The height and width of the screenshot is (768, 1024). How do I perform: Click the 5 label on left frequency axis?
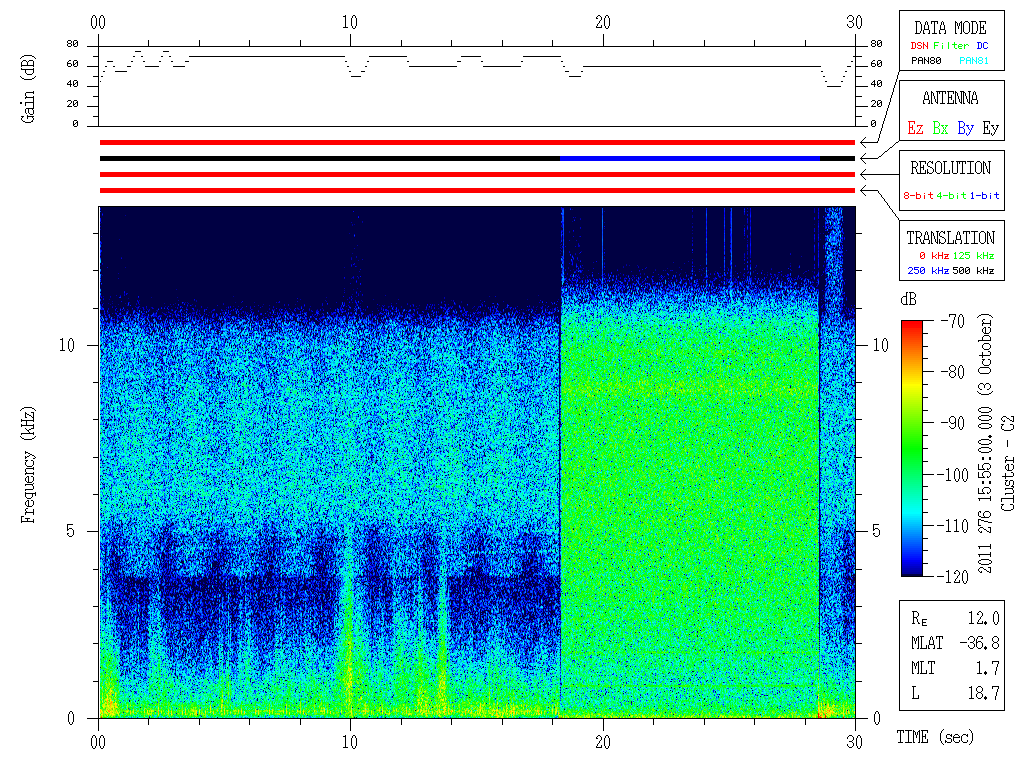point(71,531)
